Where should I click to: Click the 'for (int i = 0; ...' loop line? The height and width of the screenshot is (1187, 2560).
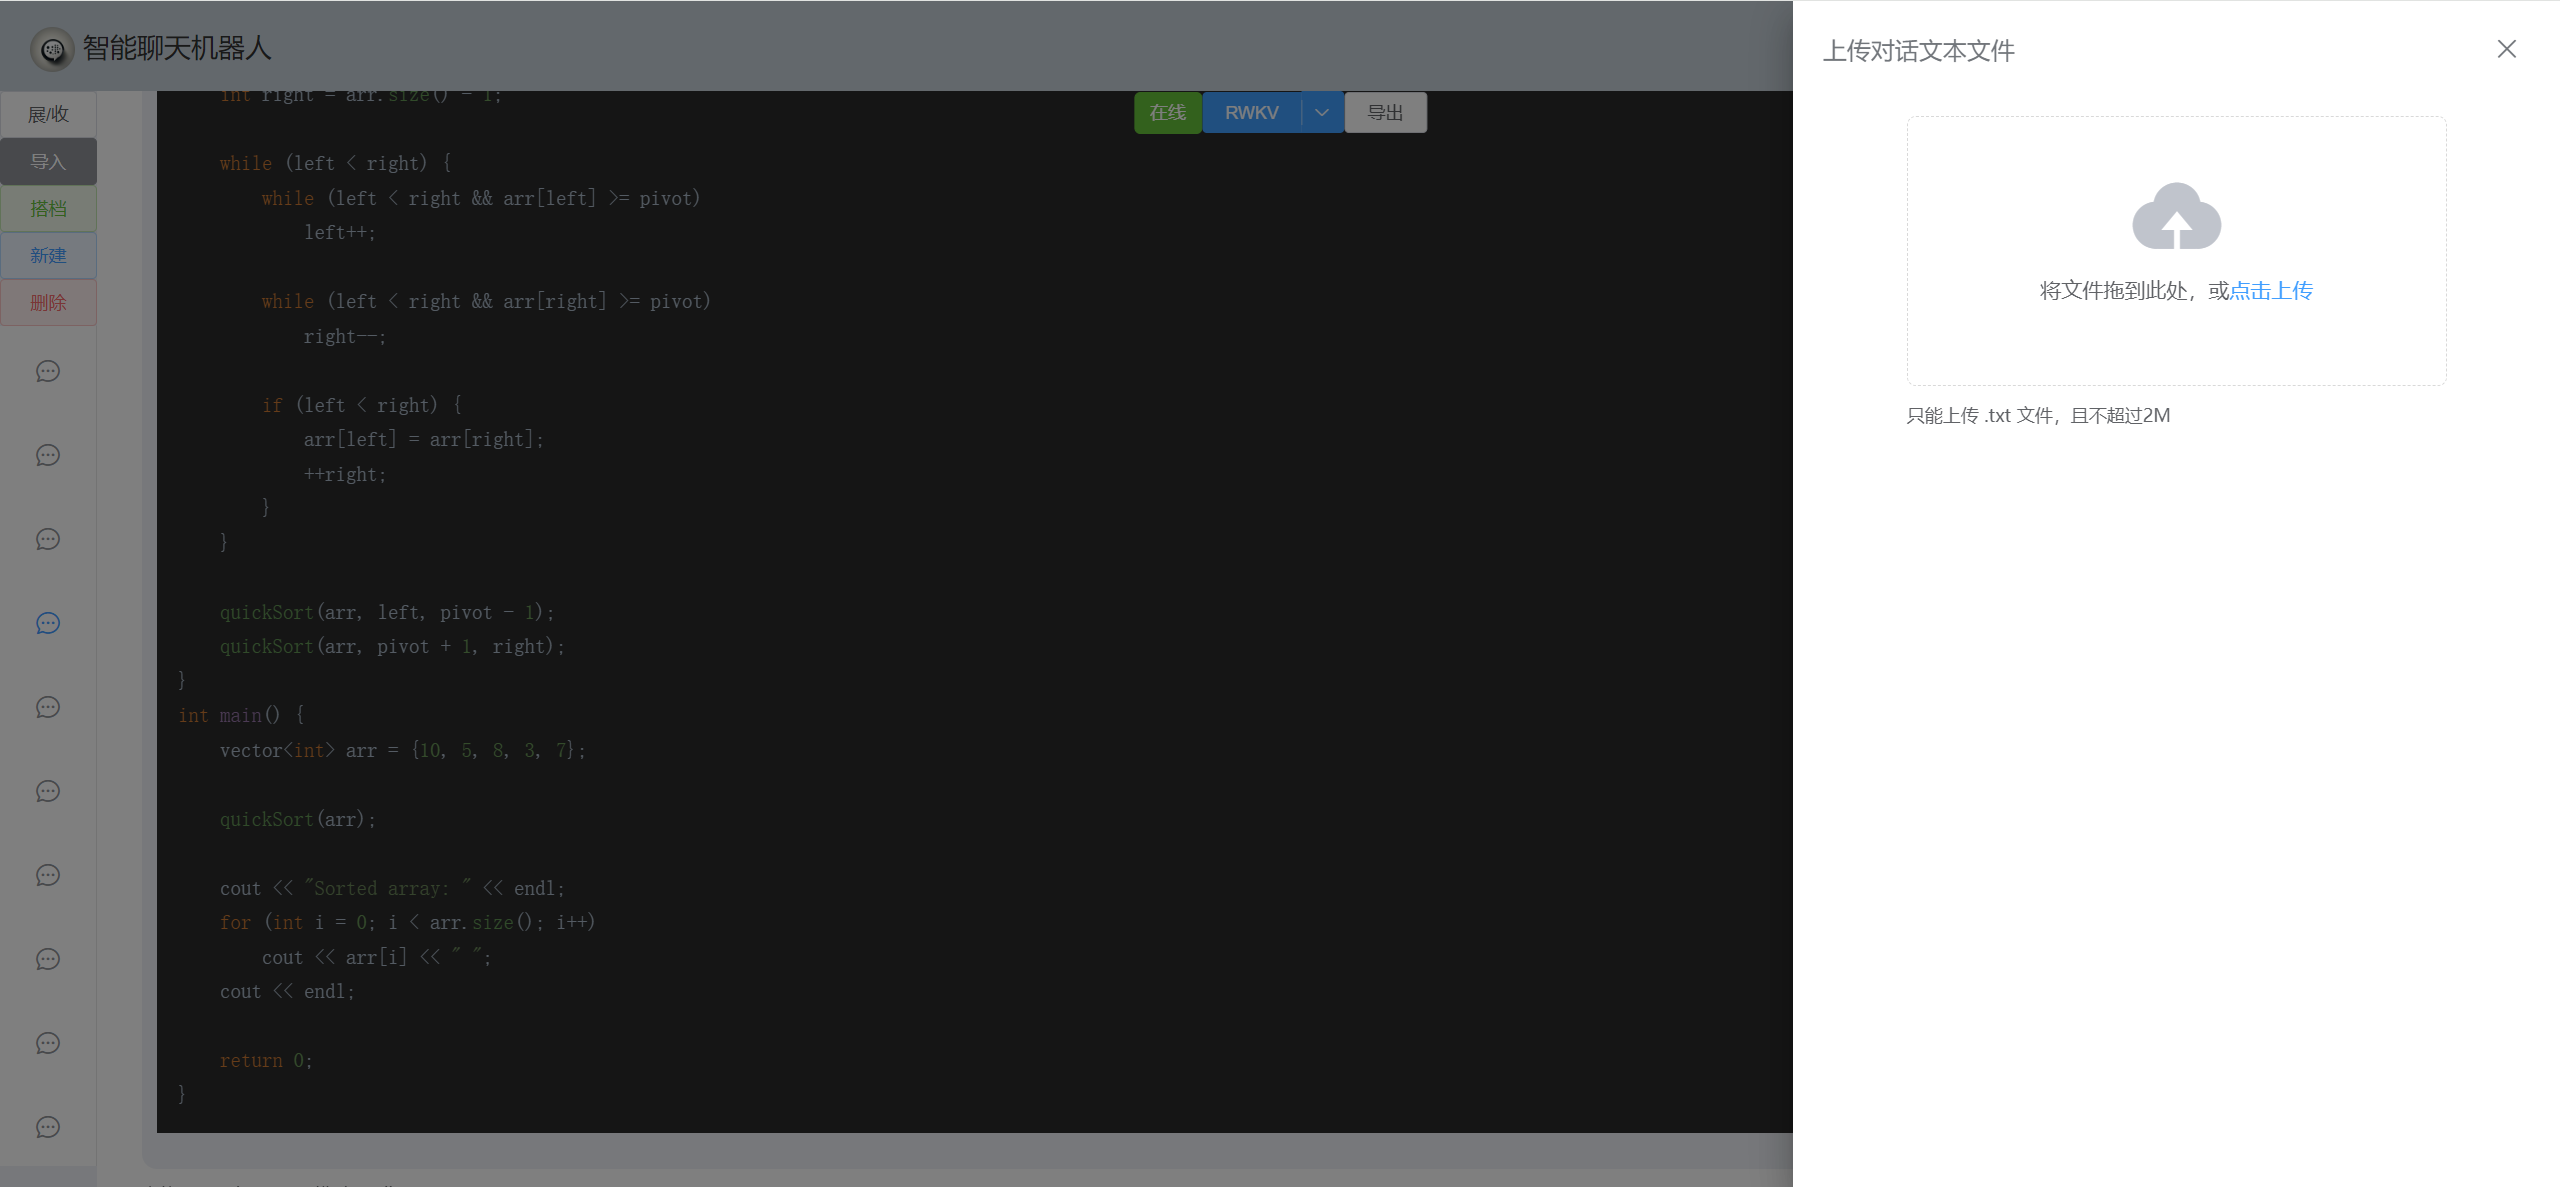408,922
